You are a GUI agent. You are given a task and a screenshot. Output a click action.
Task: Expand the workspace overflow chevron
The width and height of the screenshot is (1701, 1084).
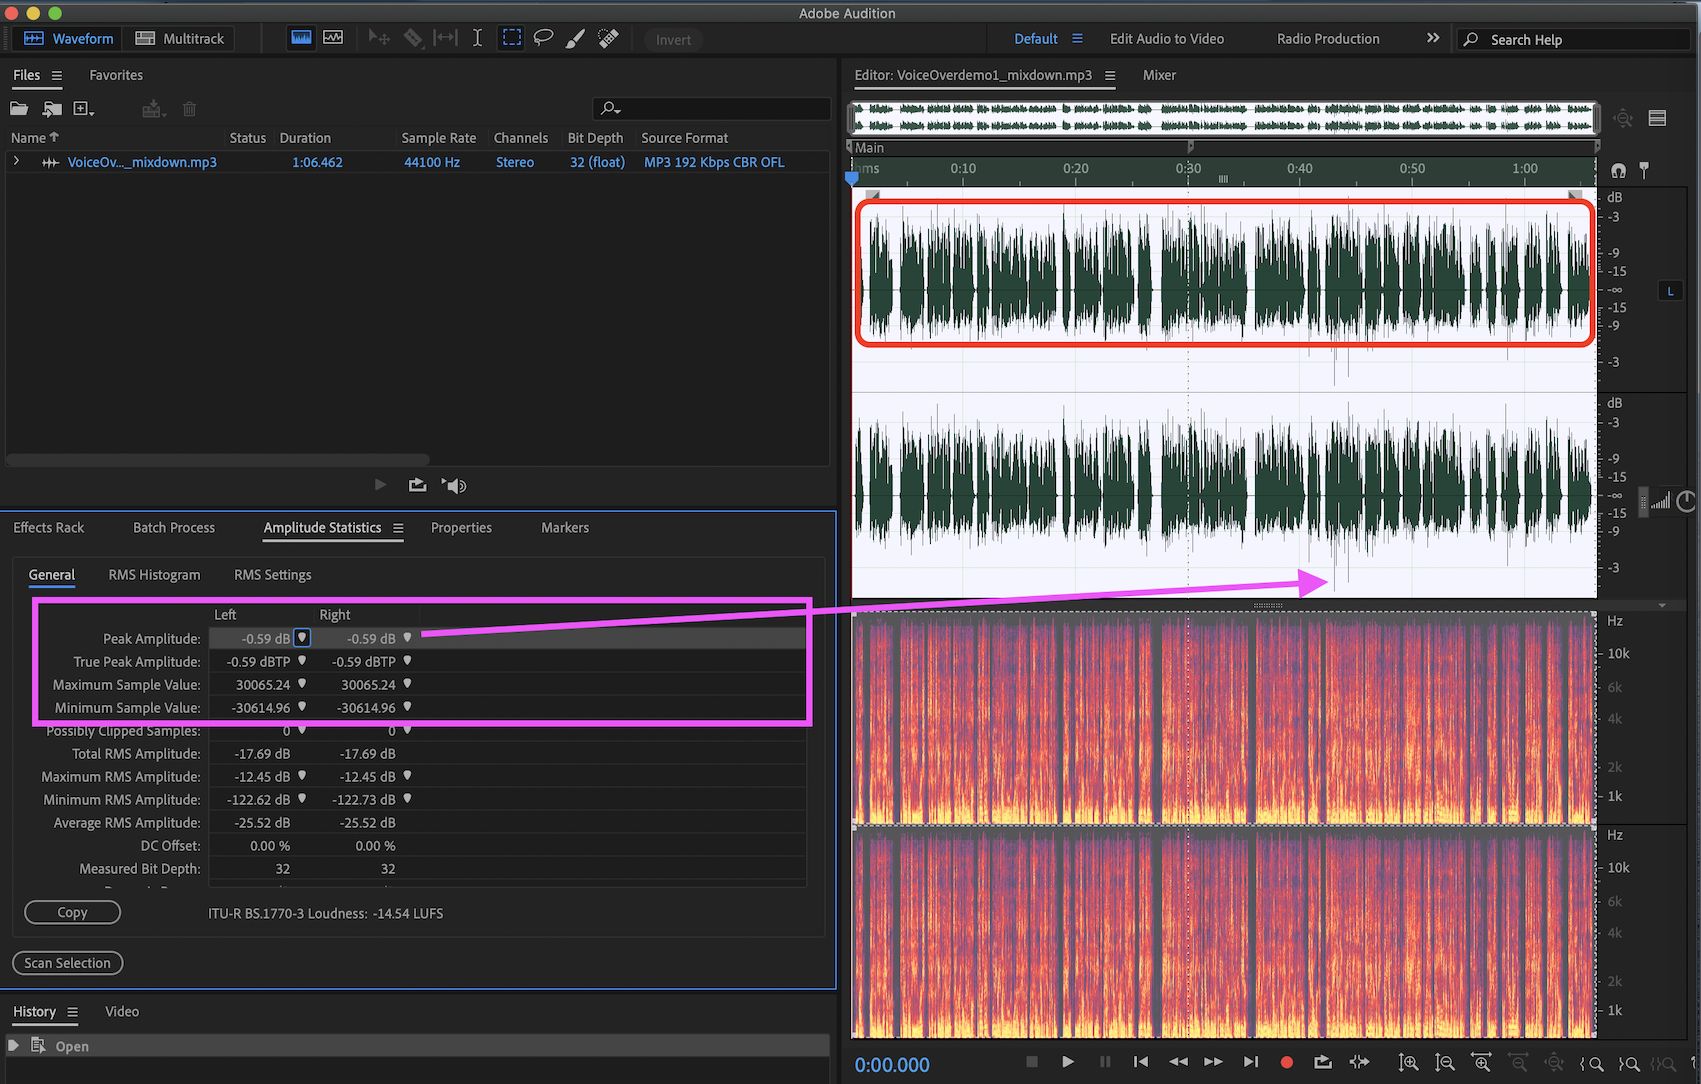[x=1432, y=38]
